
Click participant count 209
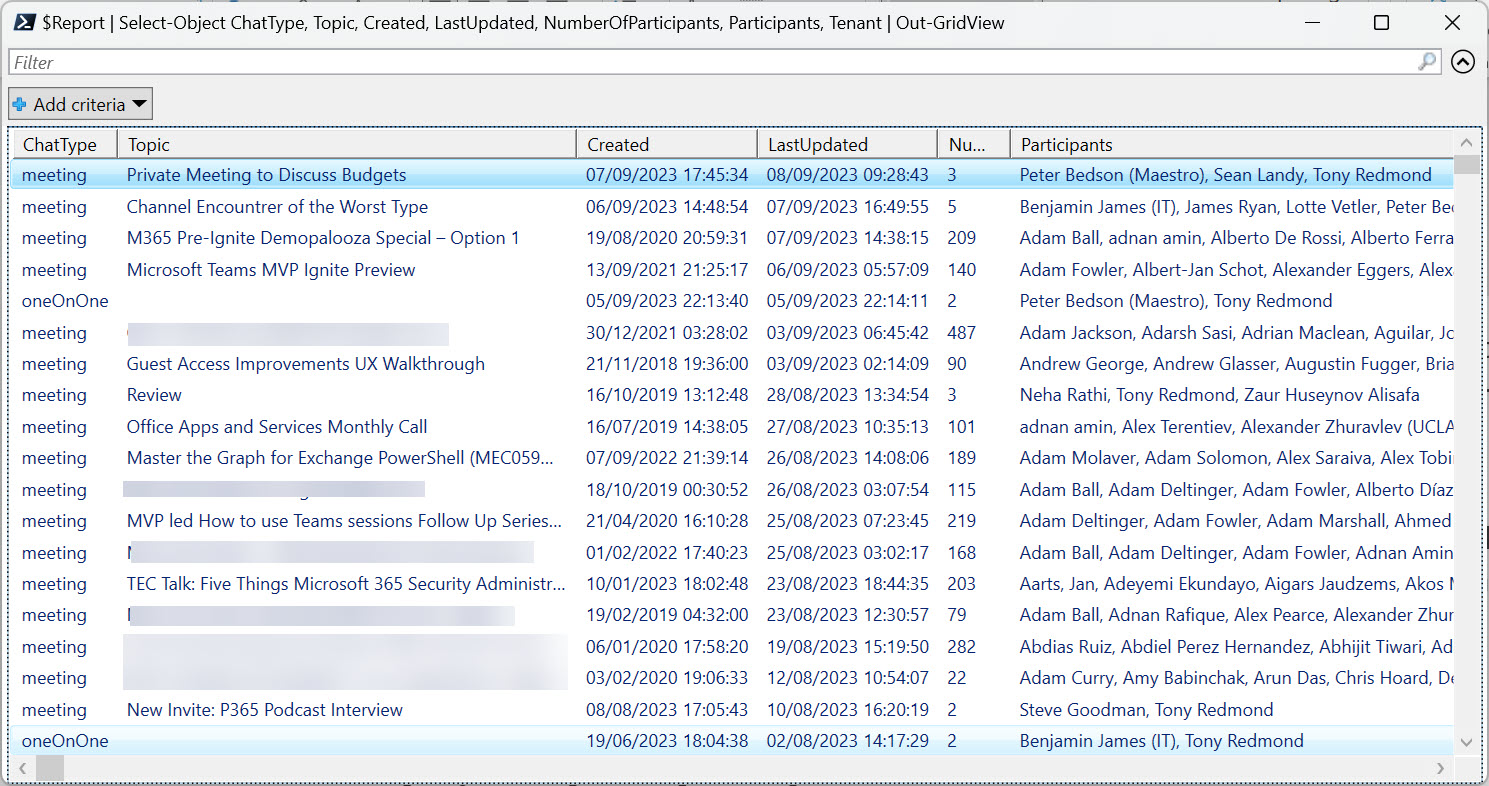pyautogui.click(x=961, y=238)
